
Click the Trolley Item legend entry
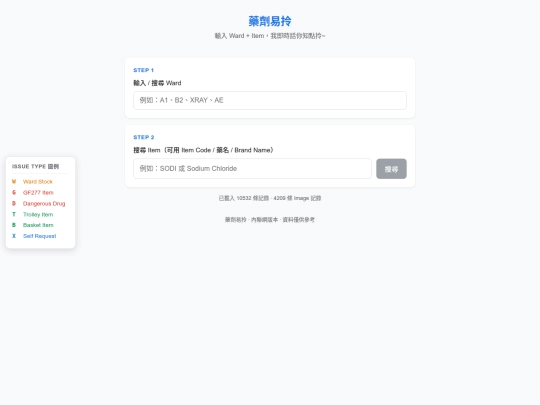click(x=38, y=215)
